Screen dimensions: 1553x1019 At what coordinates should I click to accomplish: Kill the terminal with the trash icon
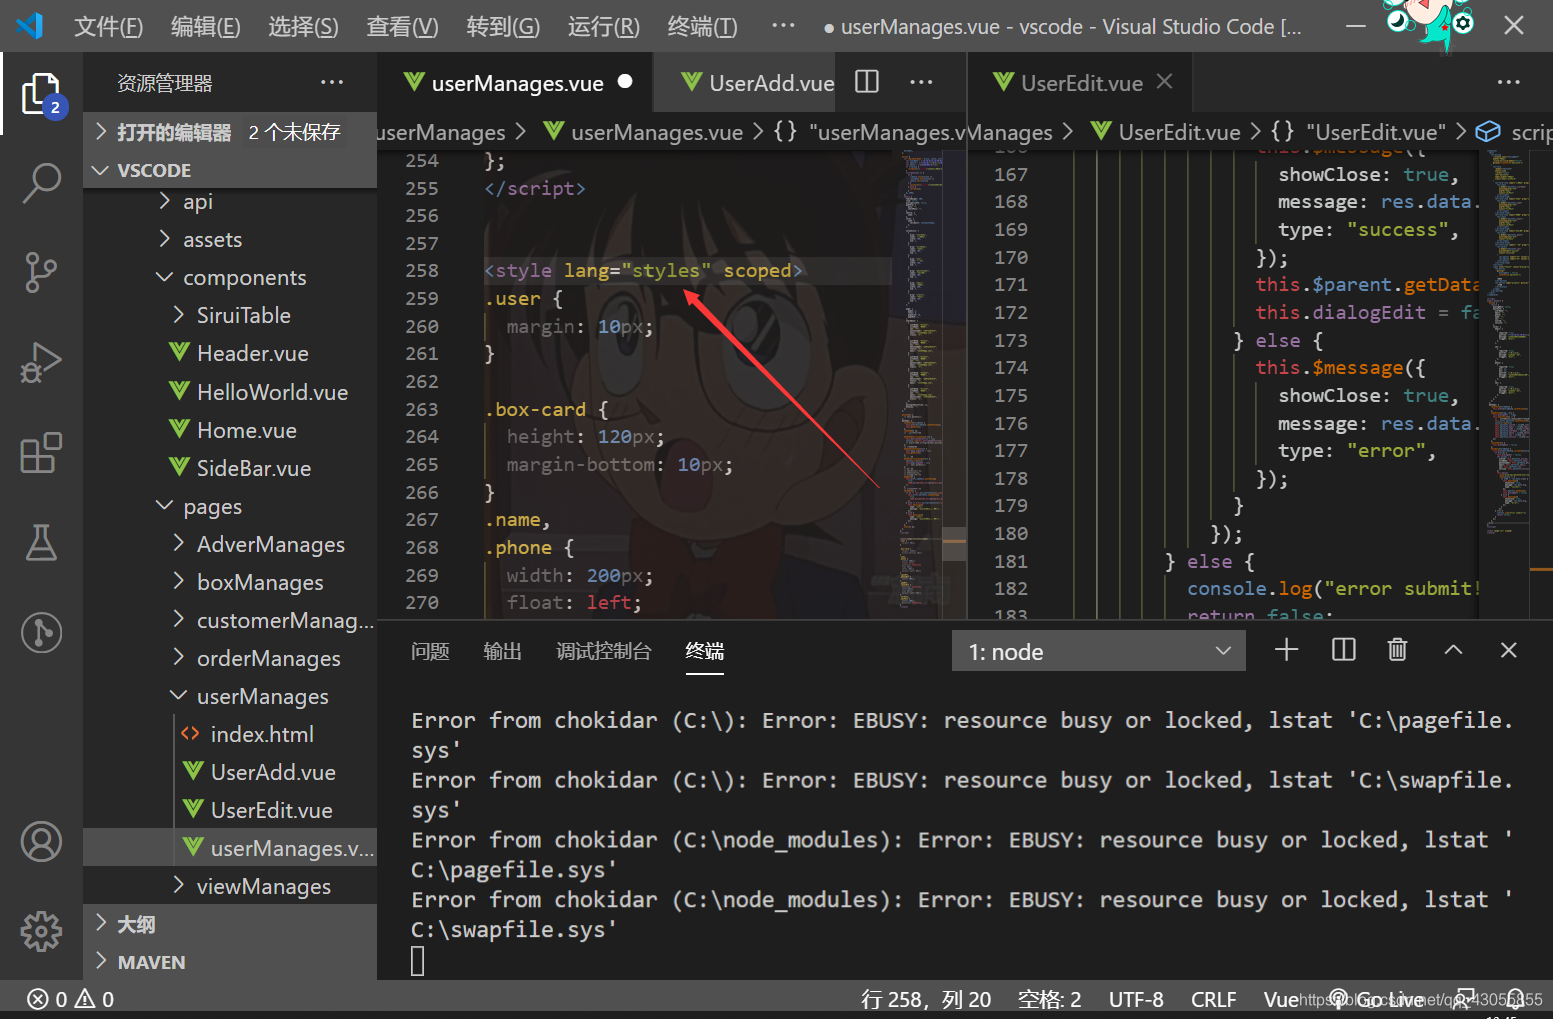tap(1397, 650)
